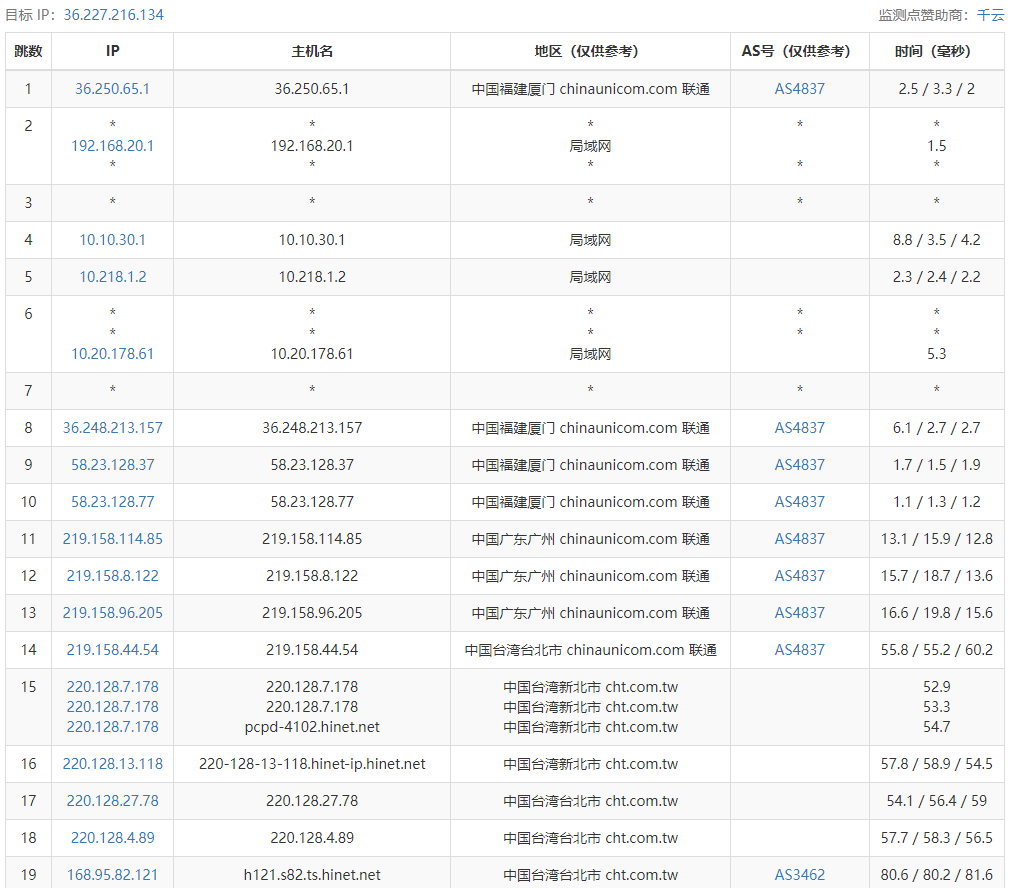The width and height of the screenshot is (1011, 888).
Task: Click the 80.6 / 80.2 / 81.6 timing cell
Action: pyautogui.click(x=937, y=875)
